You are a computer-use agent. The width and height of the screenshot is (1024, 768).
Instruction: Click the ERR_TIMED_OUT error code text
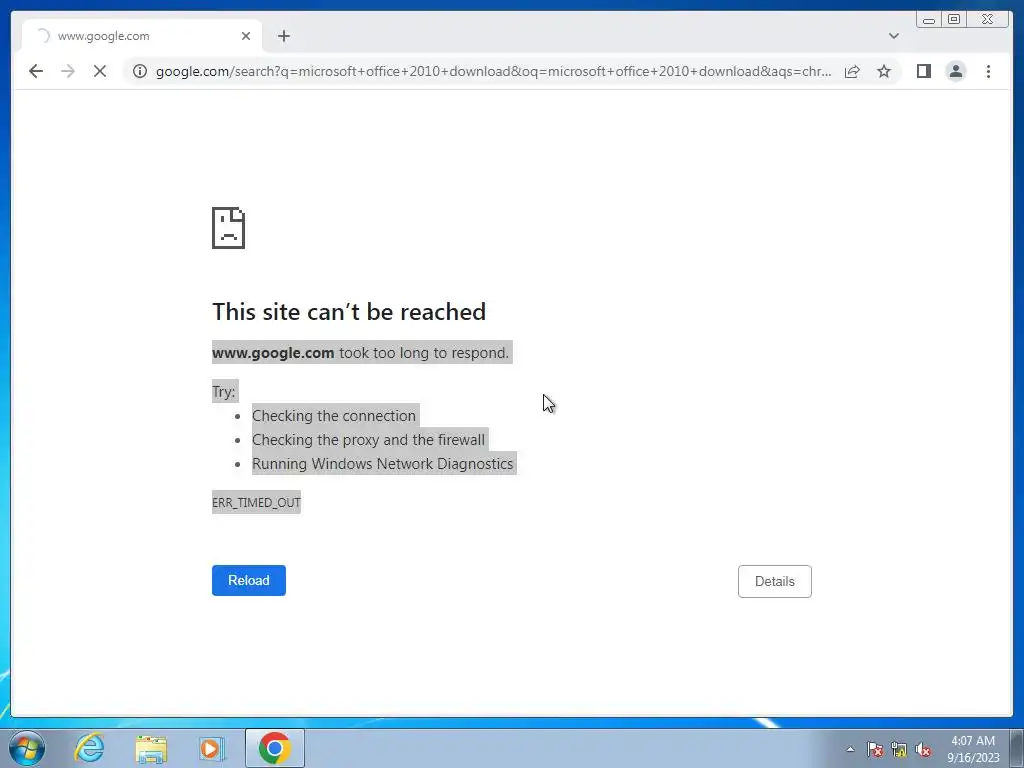pyautogui.click(x=256, y=502)
